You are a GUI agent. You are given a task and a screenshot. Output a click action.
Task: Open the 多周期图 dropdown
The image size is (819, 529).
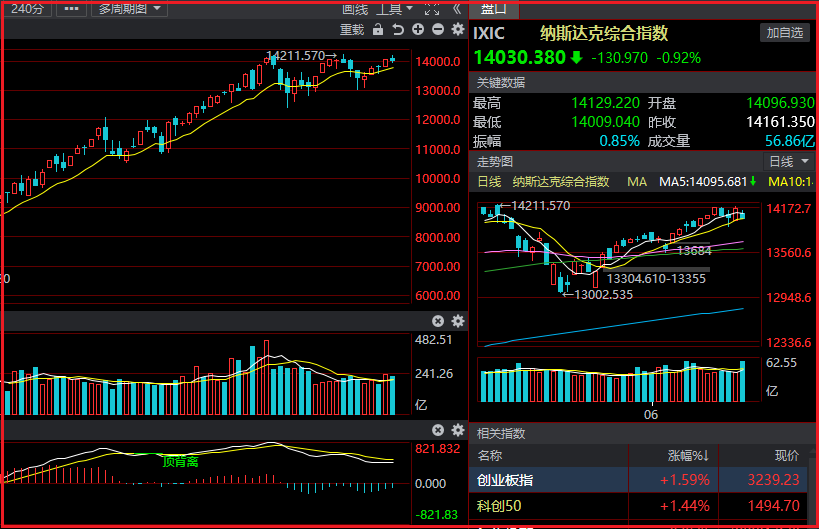click(x=129, y=9)
